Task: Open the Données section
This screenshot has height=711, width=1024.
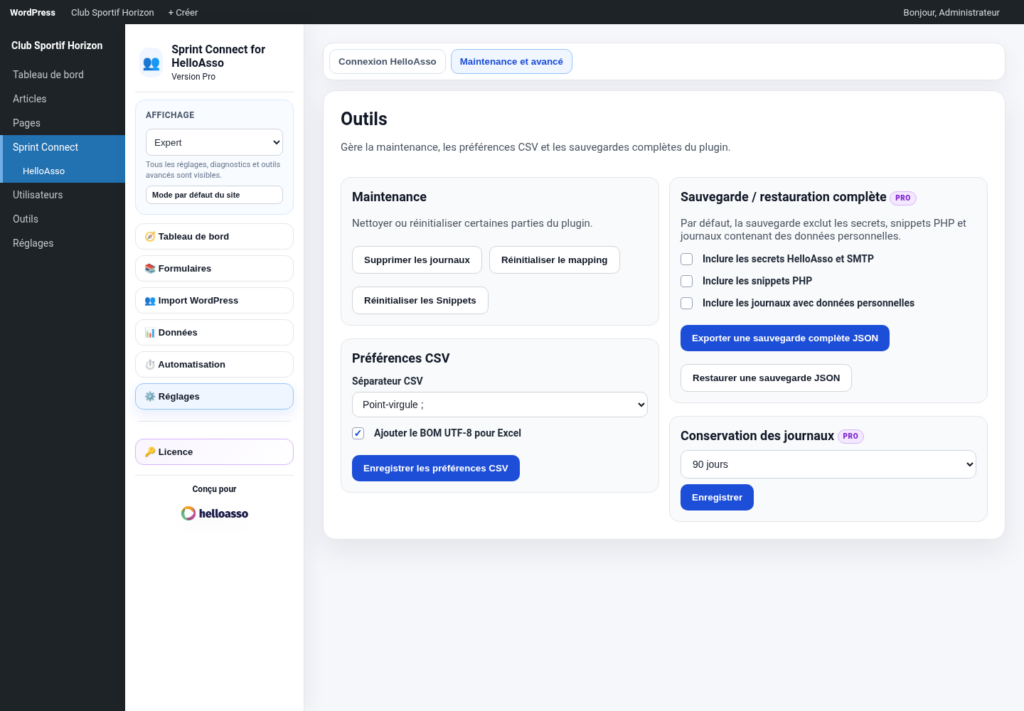Action: pyautogui.click(x=214, y=332)
